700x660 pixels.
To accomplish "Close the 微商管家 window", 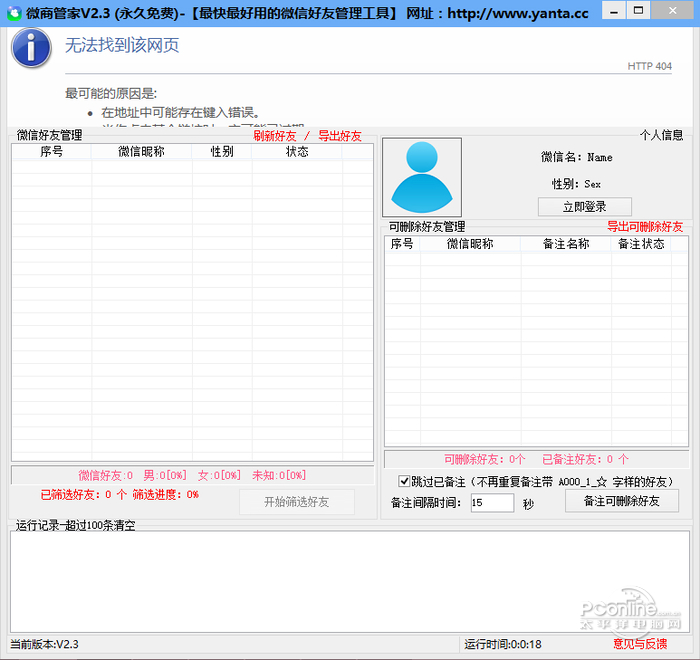I will click(672, 11).
